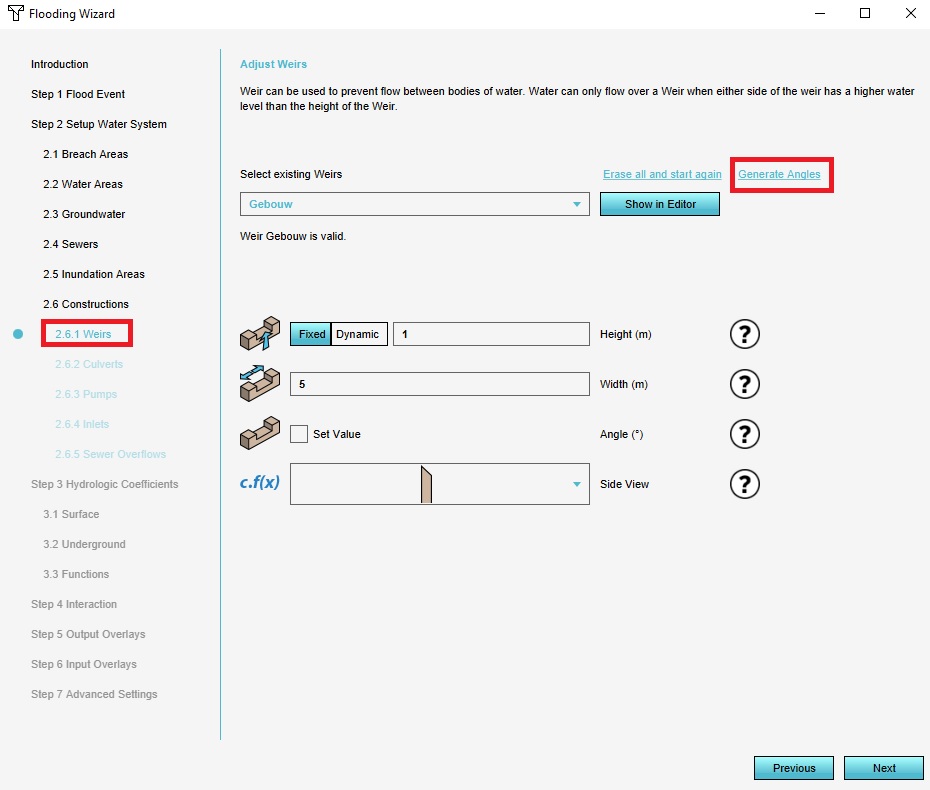Click Erase all and start again

(x=662, y=174)
